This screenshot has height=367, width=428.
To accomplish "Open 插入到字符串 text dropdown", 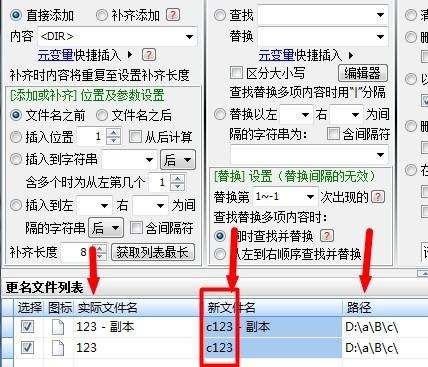I will coord(150,160).
